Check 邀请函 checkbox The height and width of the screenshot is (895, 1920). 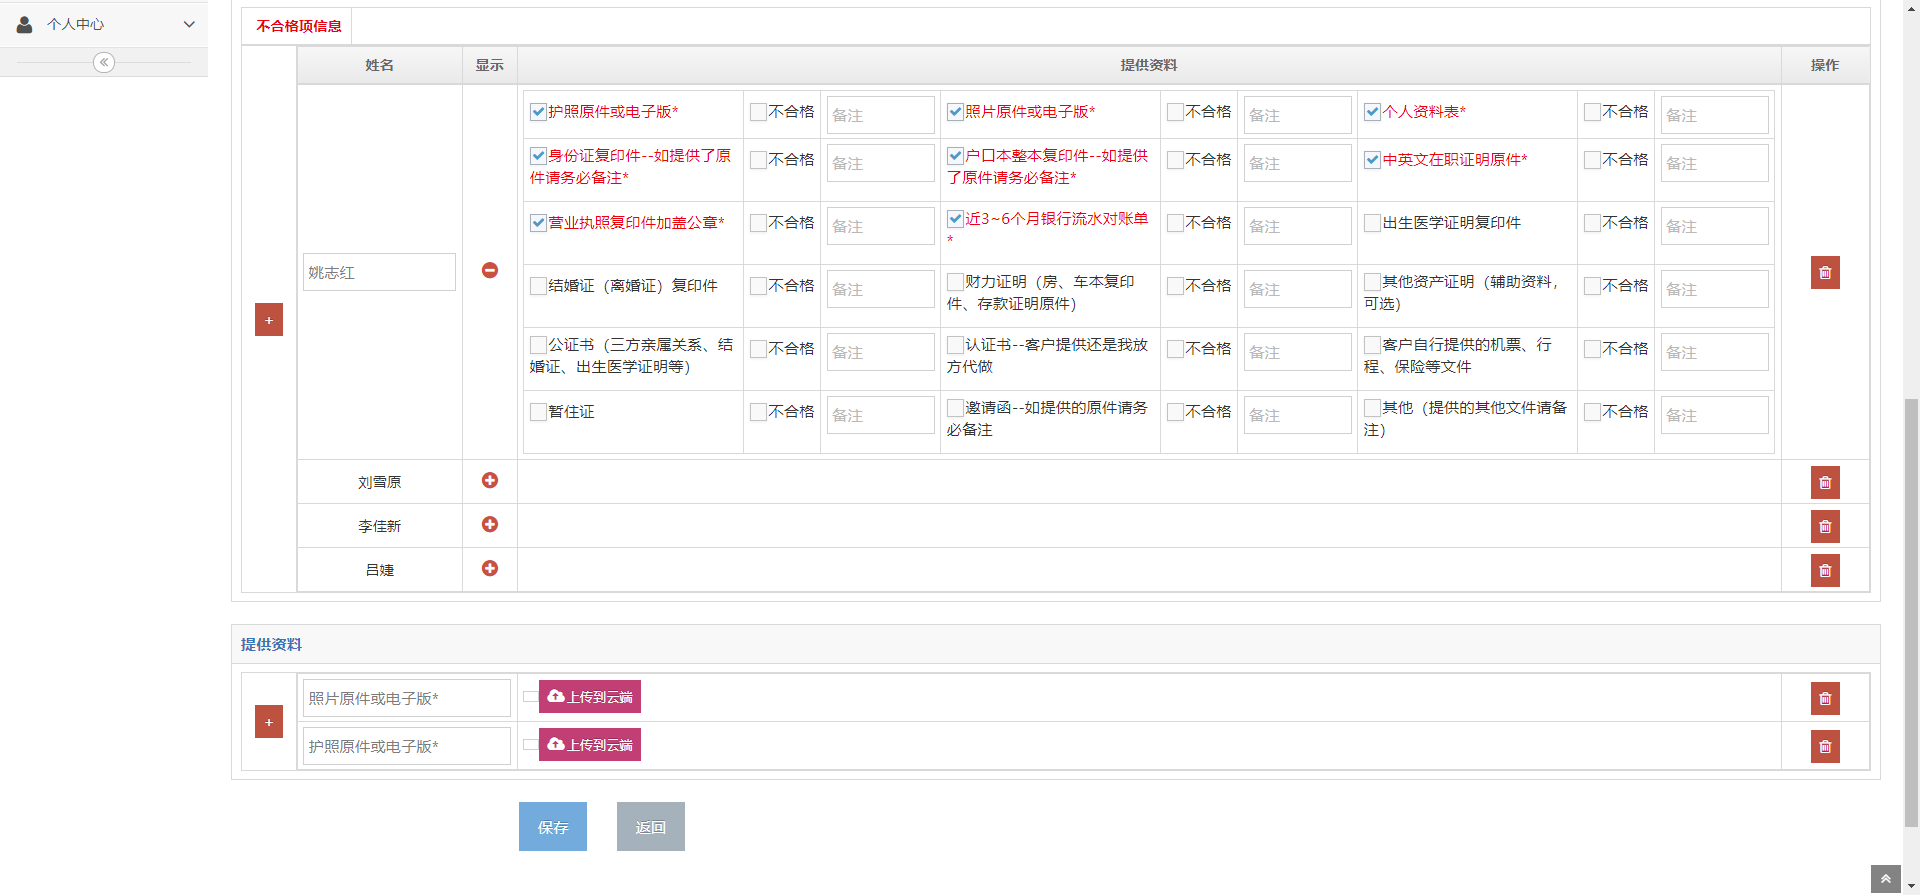[955, 408]
